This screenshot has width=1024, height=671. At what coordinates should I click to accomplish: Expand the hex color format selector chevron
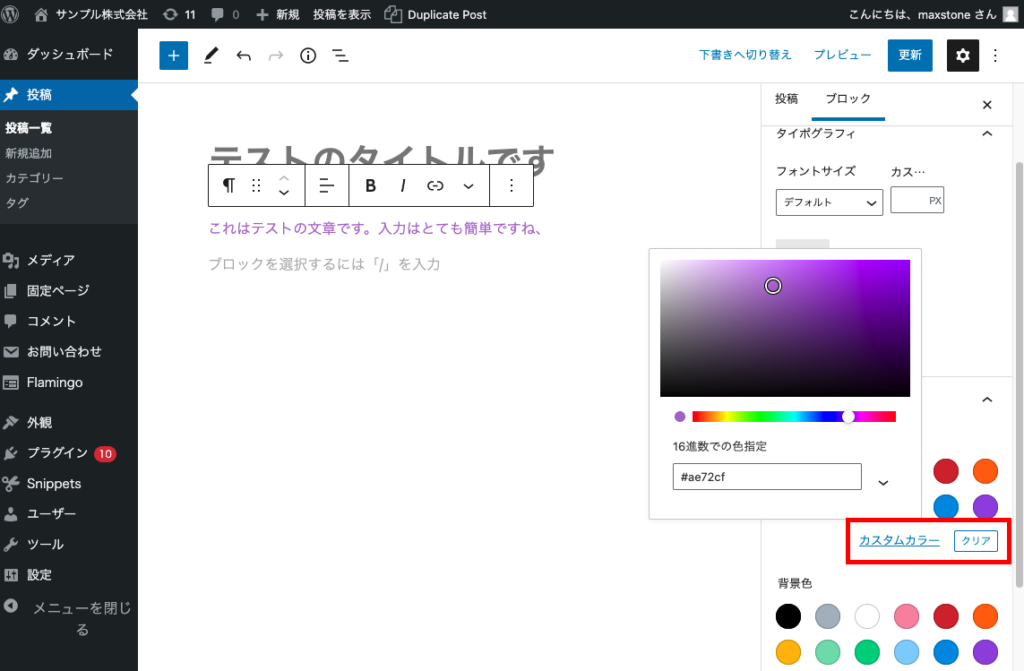click(x=883, y=483)
